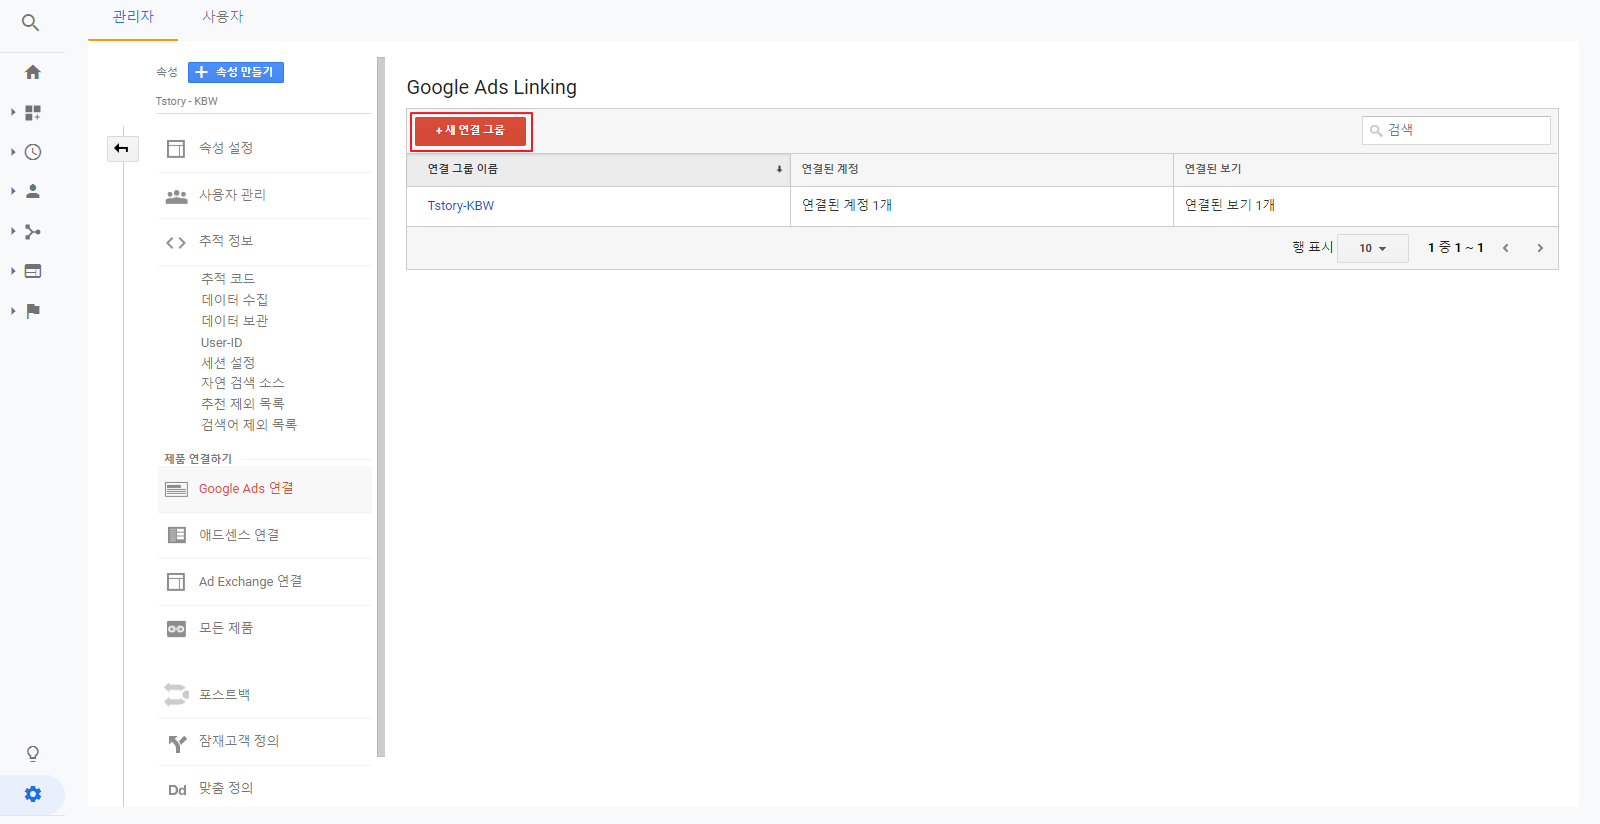Image resolution: width=1600 pixels, height=824 pixels.
Task: Expand the Audience section arrow
Action: (x=13, y=191)
